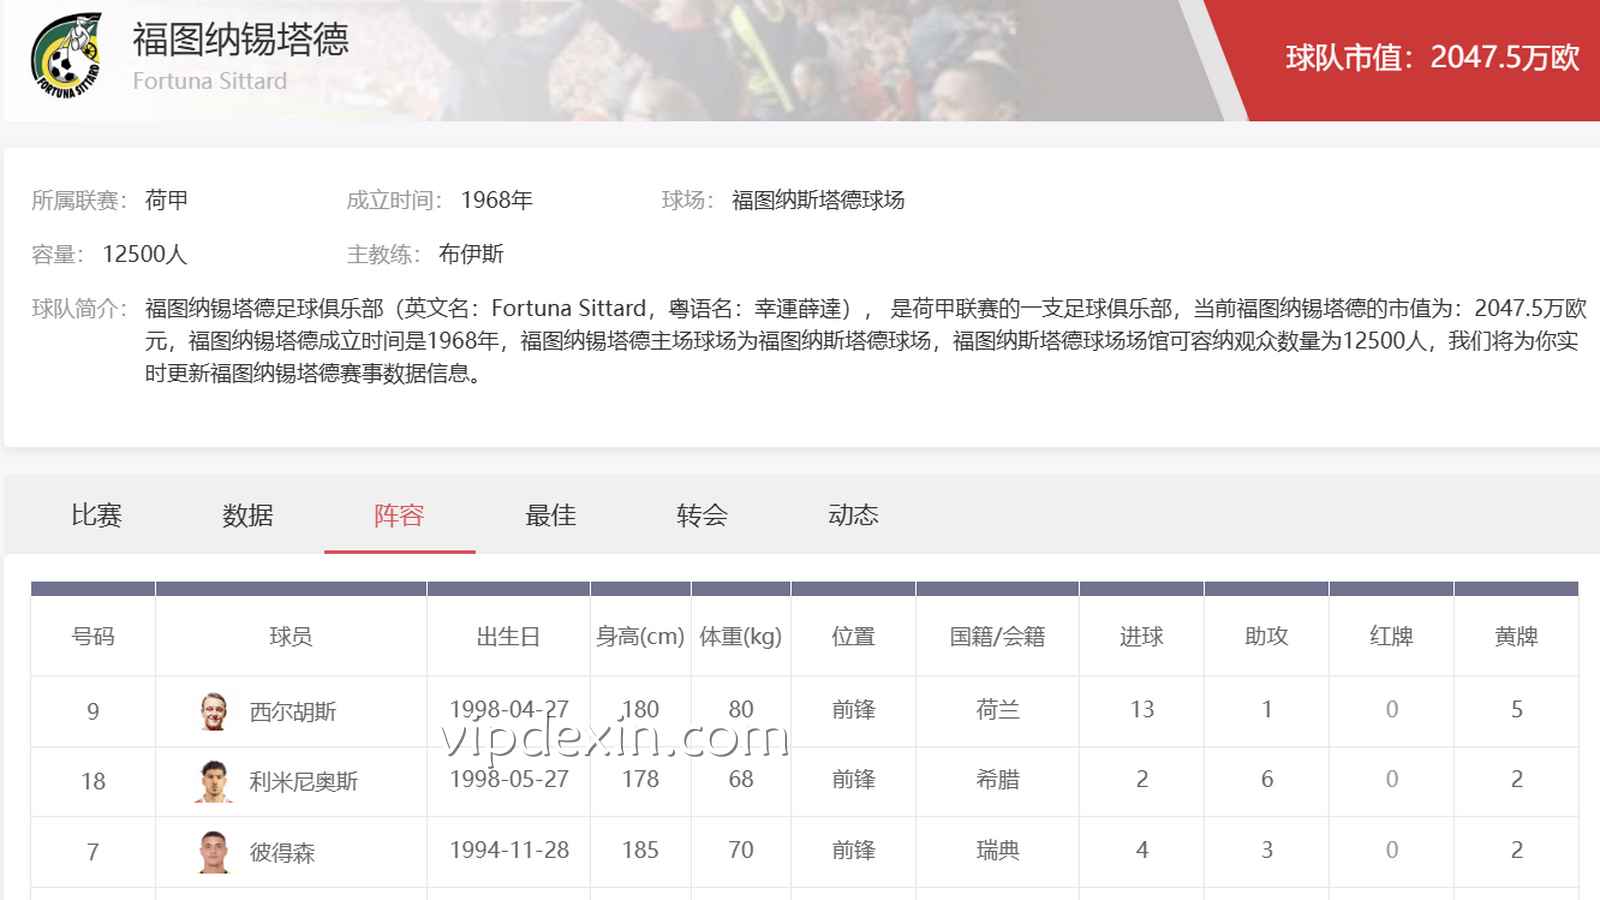Viewport: 1600px width, 900px height.
Task: Switch to the 比赛 tab
Action: pos(97,515)
